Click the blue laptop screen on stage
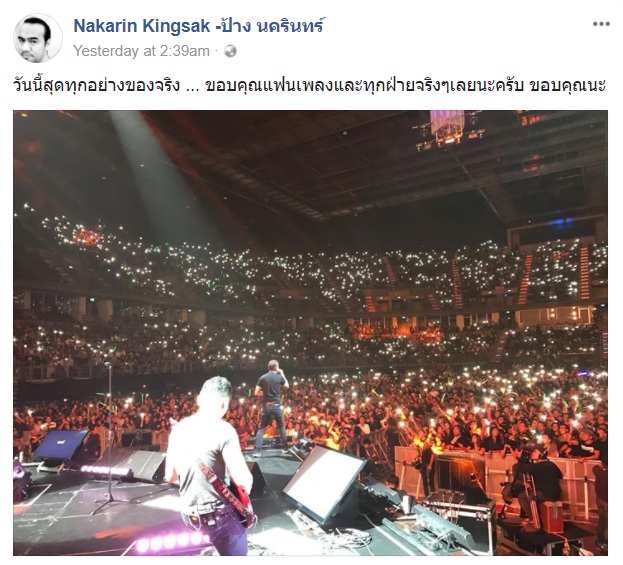The height and width of the screenshot is (565, 623). 60,445
